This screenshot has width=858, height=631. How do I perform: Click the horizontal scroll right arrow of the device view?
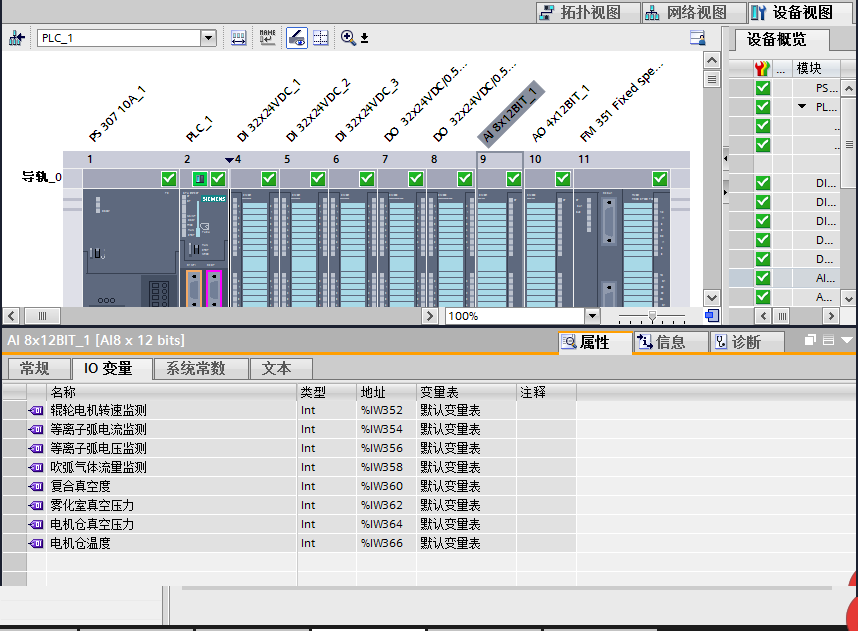pos(430,316)
